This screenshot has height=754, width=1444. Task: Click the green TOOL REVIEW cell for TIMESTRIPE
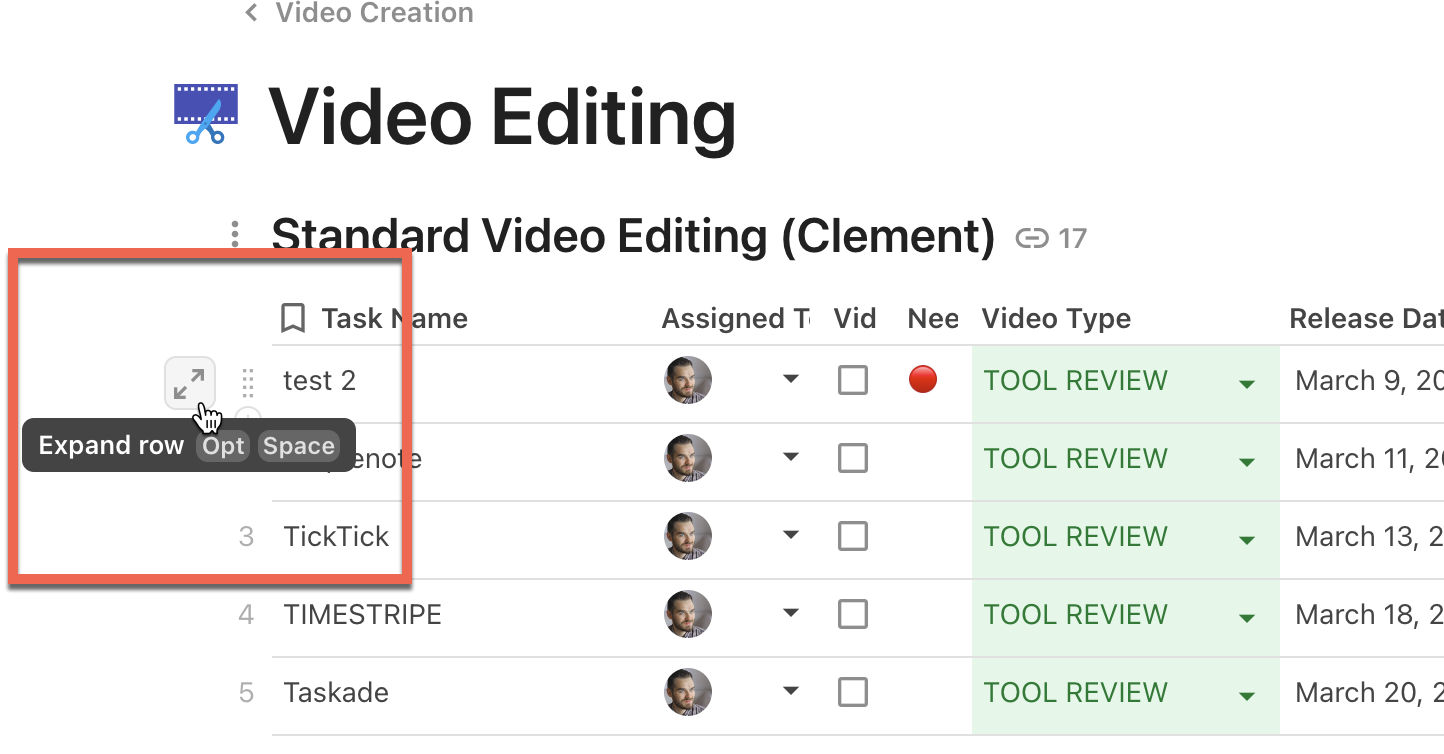tap(1076, 614)
